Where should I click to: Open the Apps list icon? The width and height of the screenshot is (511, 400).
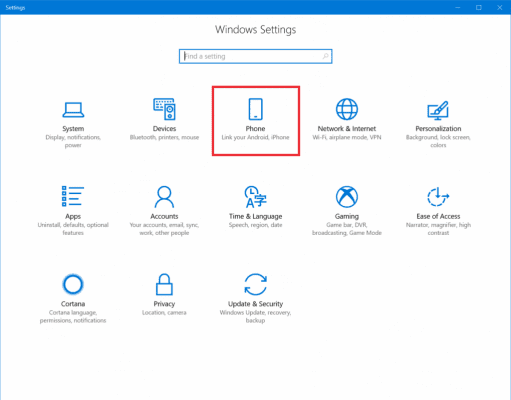[x=73, y=196]
